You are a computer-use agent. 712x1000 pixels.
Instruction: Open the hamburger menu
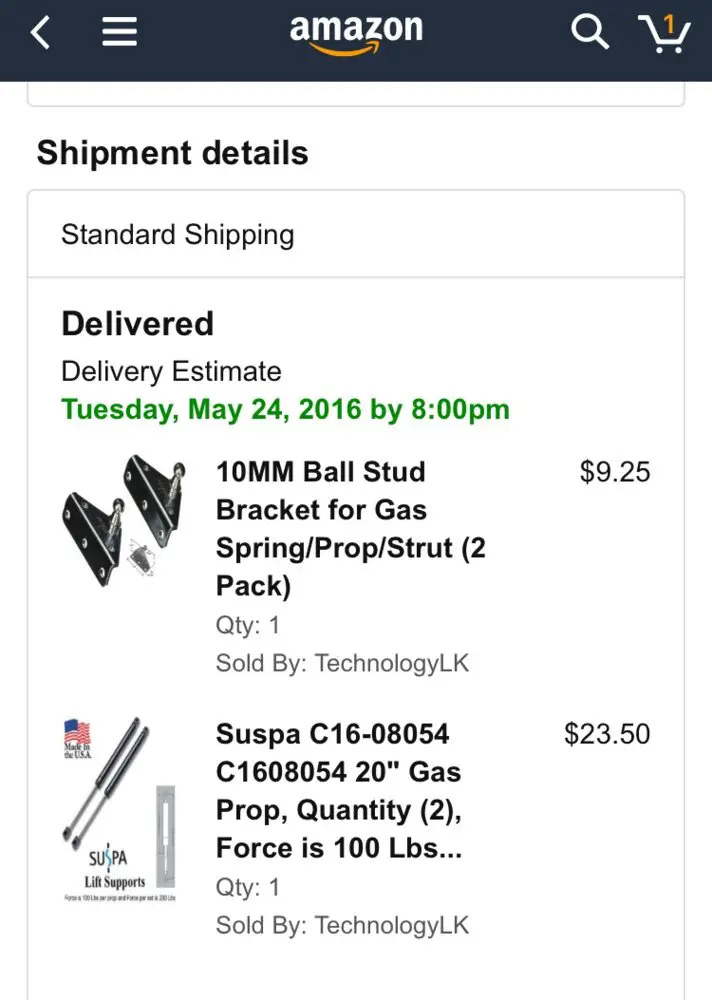119,32
